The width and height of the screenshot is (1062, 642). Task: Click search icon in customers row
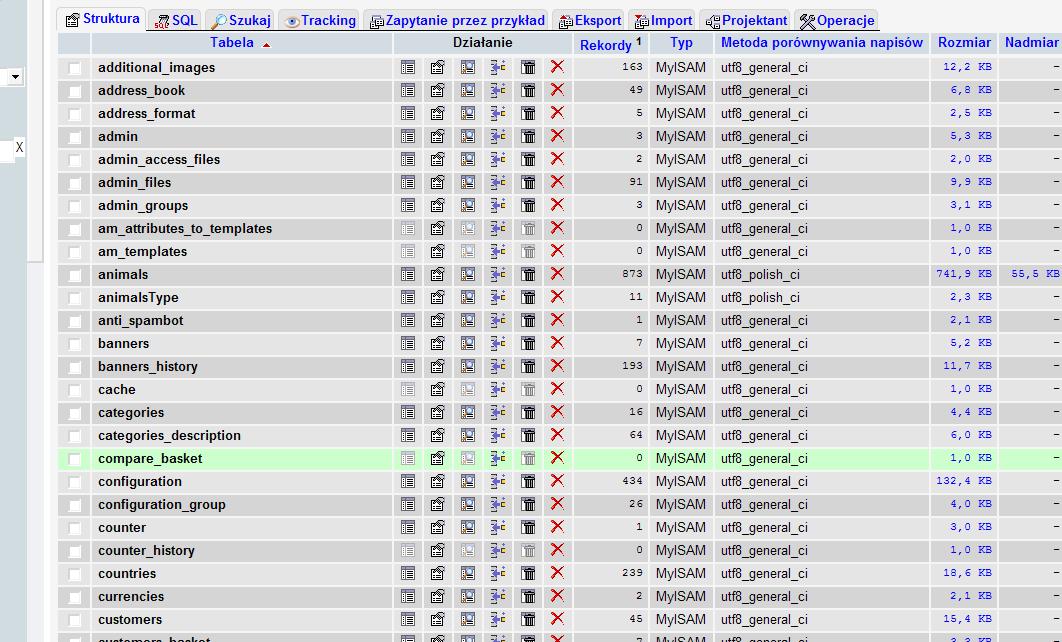[x=468, y=619]
